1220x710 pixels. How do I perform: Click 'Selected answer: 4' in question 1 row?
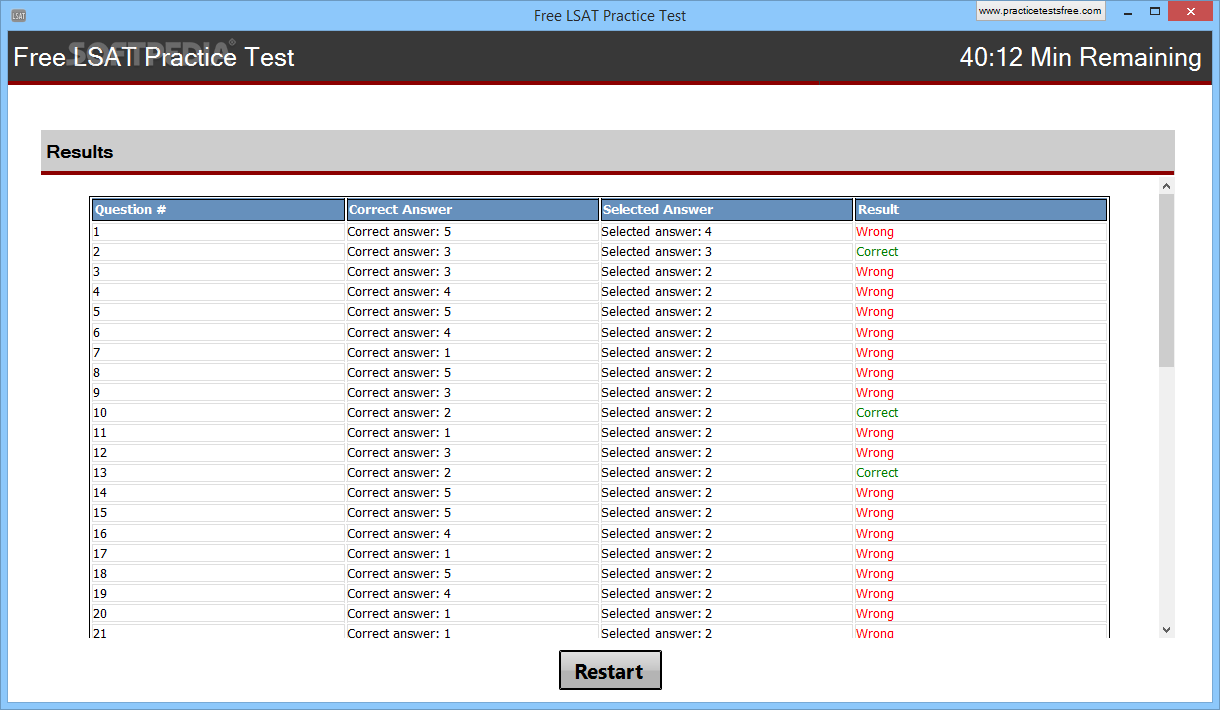point(656,232)
